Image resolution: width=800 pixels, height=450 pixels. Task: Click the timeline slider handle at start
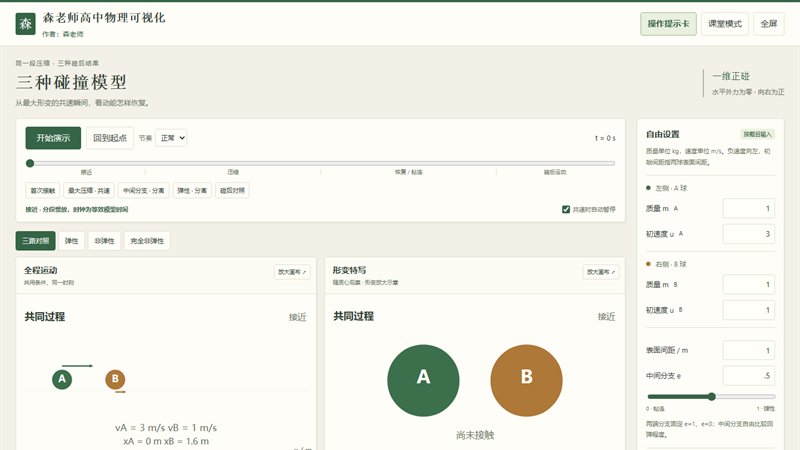click(30, 163)
